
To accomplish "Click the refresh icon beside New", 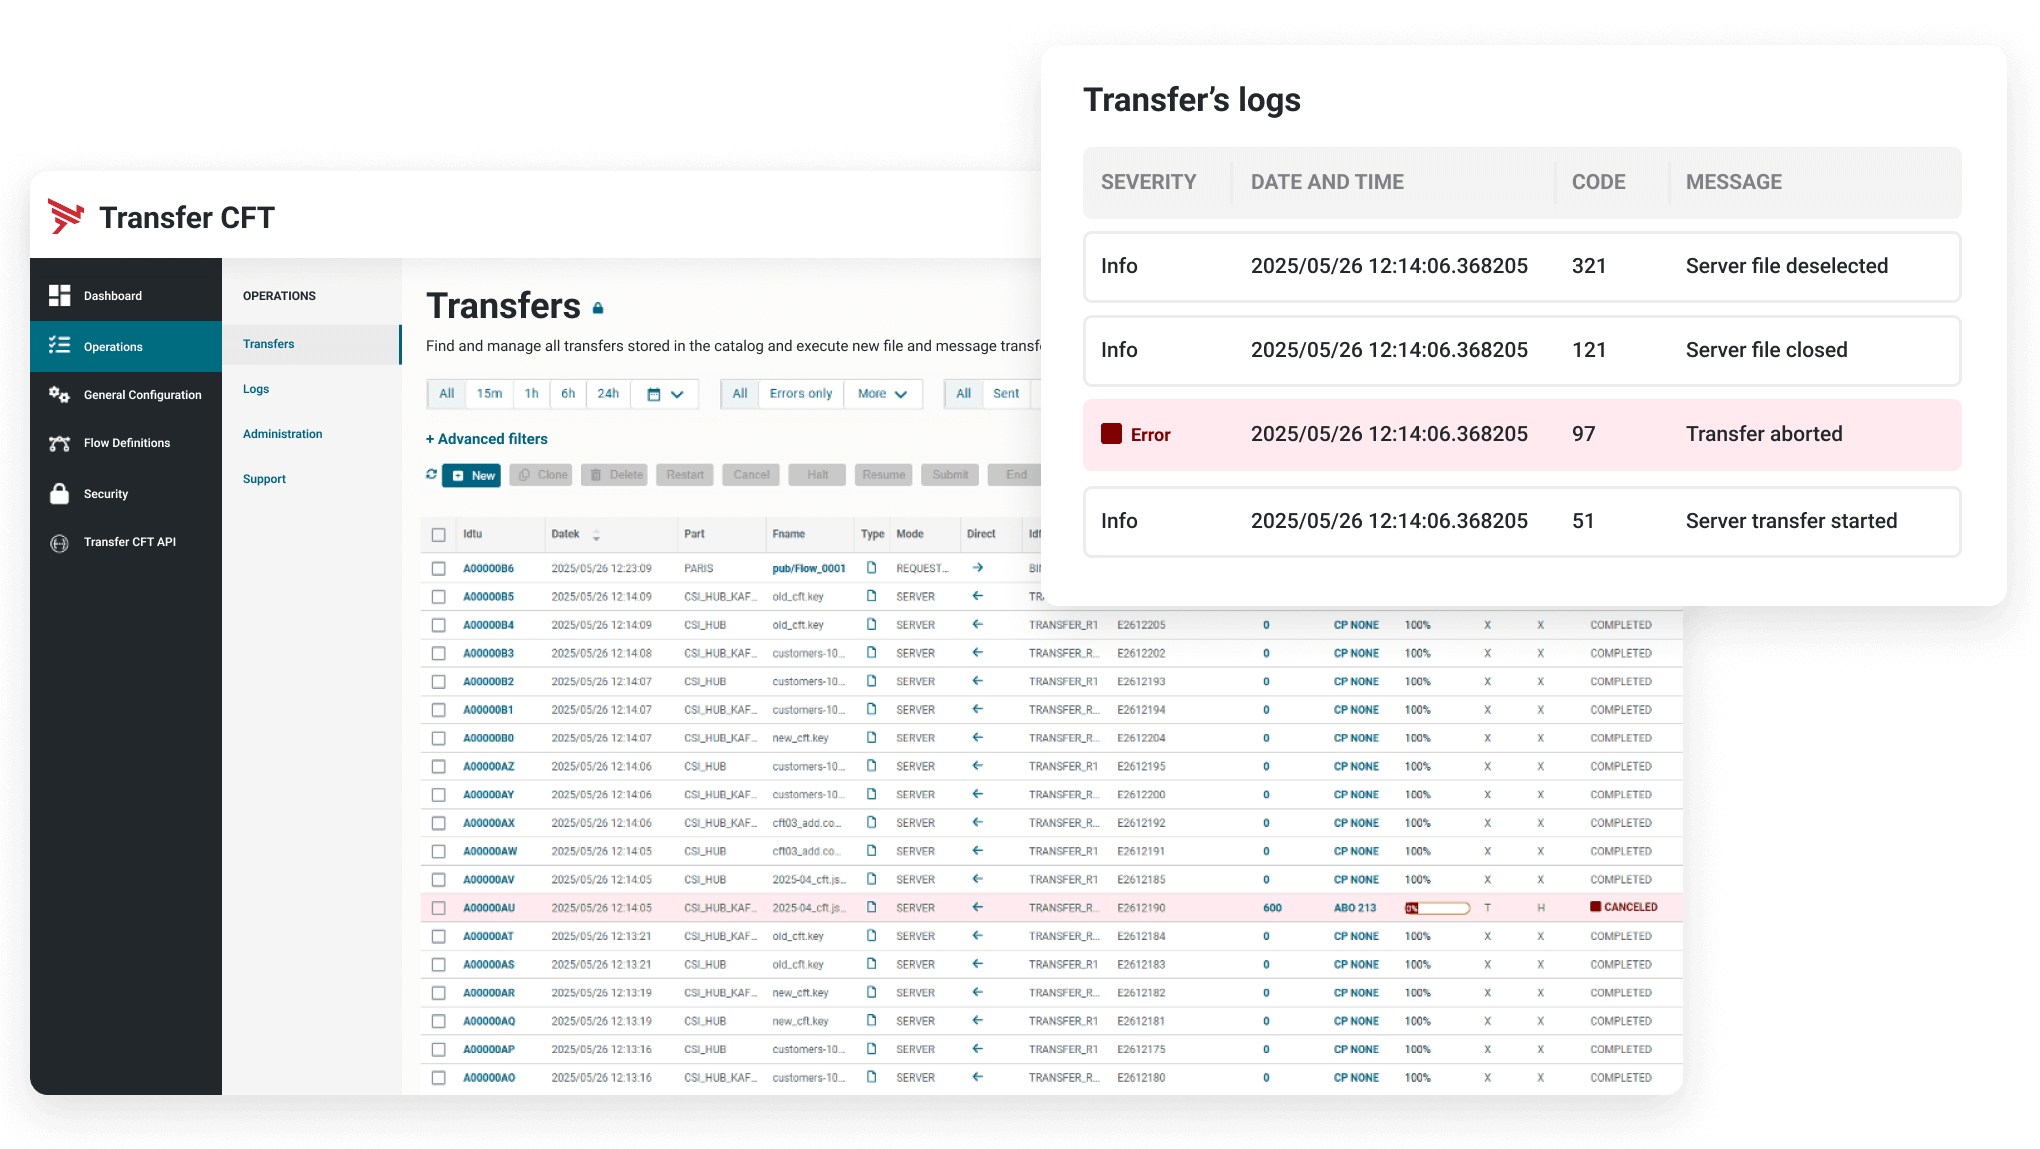I will (x=431, y=475).
